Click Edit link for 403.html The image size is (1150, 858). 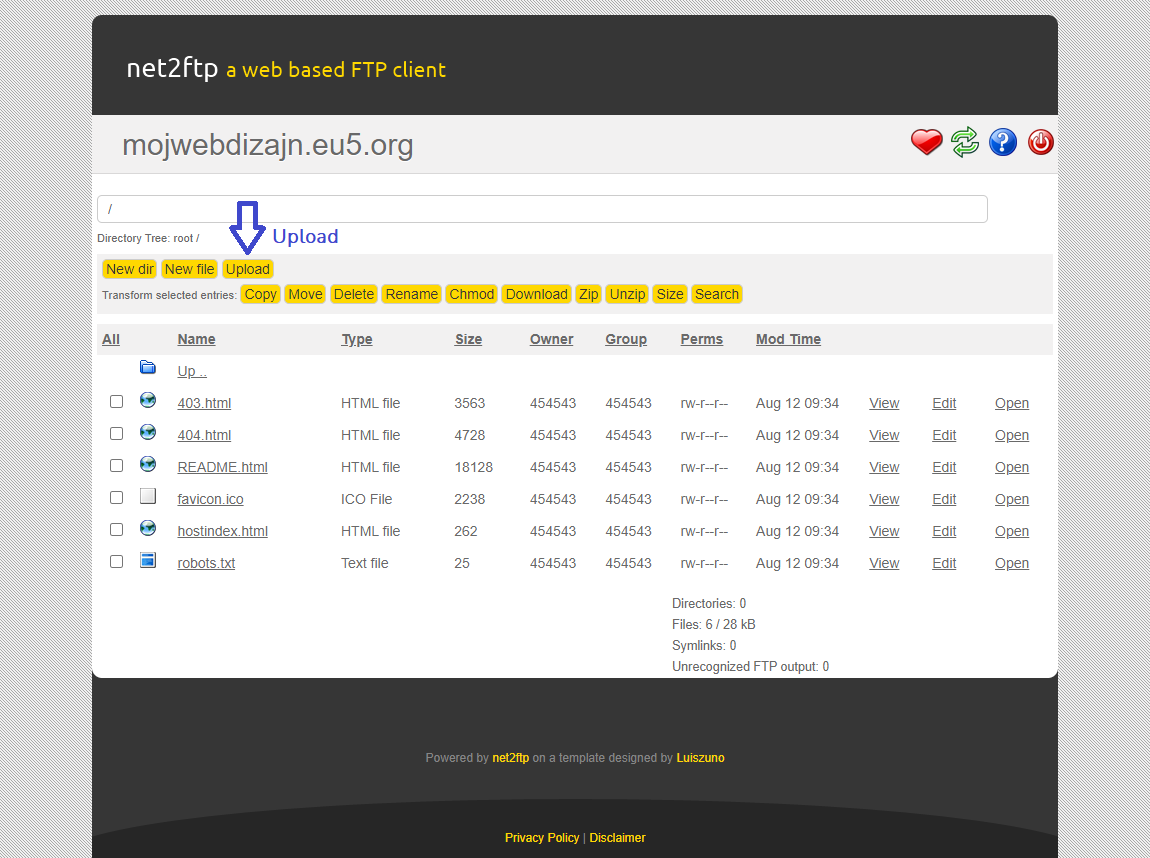tap(944, 403)
